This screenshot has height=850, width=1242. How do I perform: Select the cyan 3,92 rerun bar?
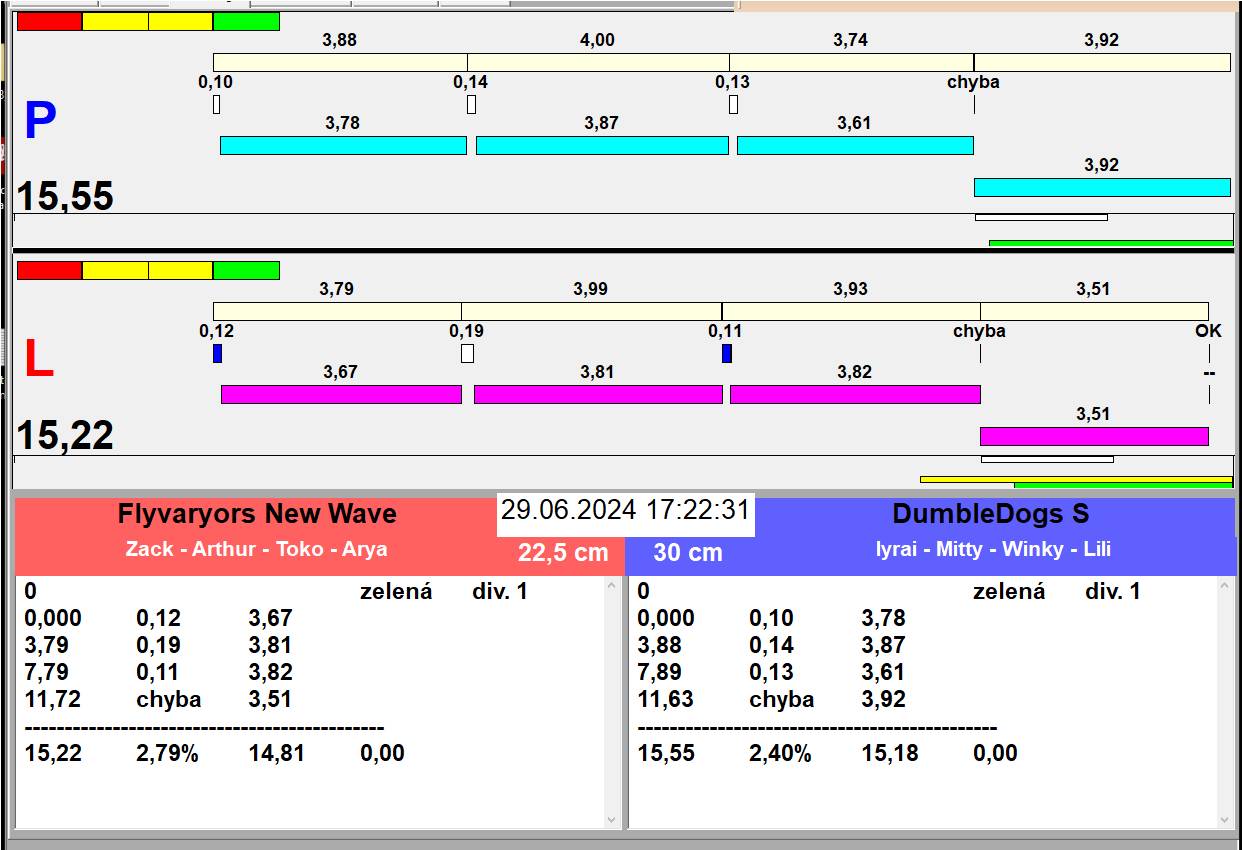click(x=1102, y=187)
